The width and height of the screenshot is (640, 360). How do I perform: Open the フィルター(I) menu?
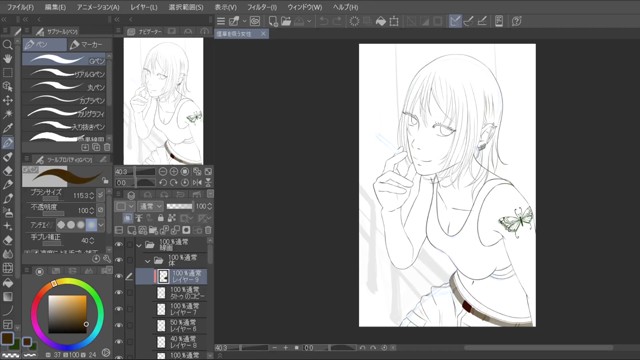262,7
